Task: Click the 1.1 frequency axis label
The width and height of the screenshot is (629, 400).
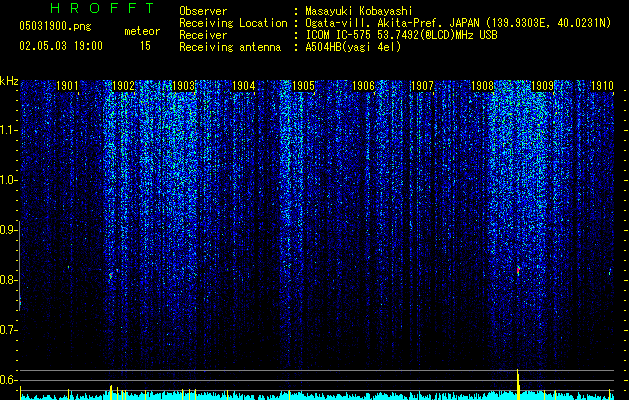Action: [8, 130]
